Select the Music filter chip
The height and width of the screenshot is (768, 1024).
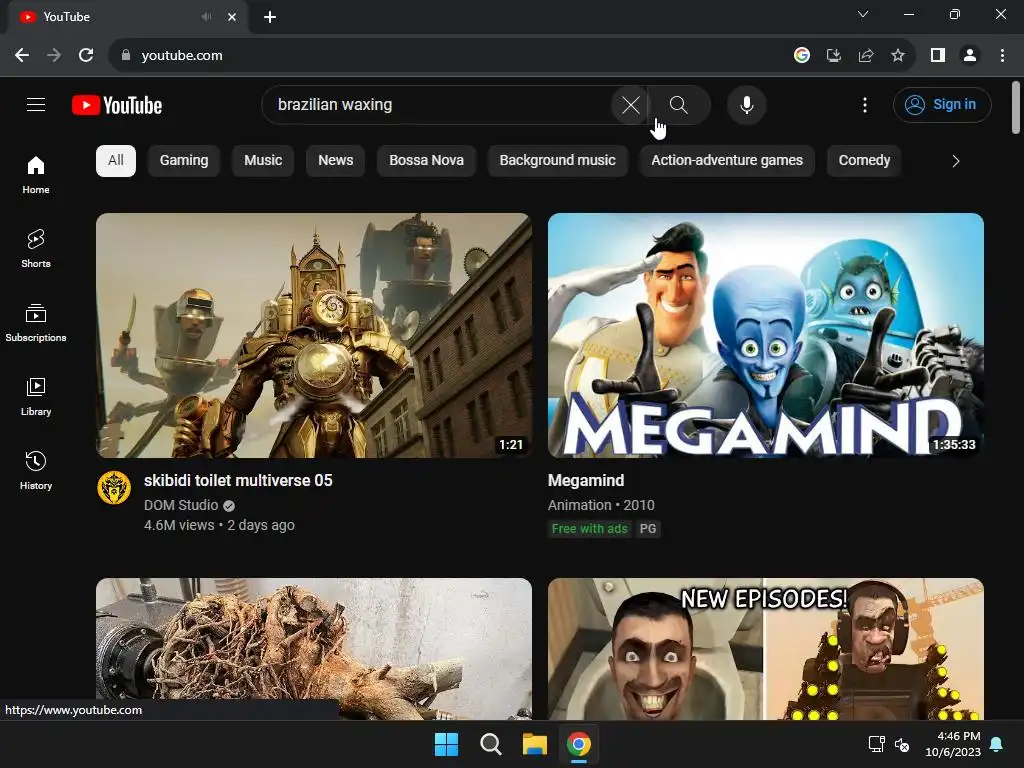[x=263, y=161]
